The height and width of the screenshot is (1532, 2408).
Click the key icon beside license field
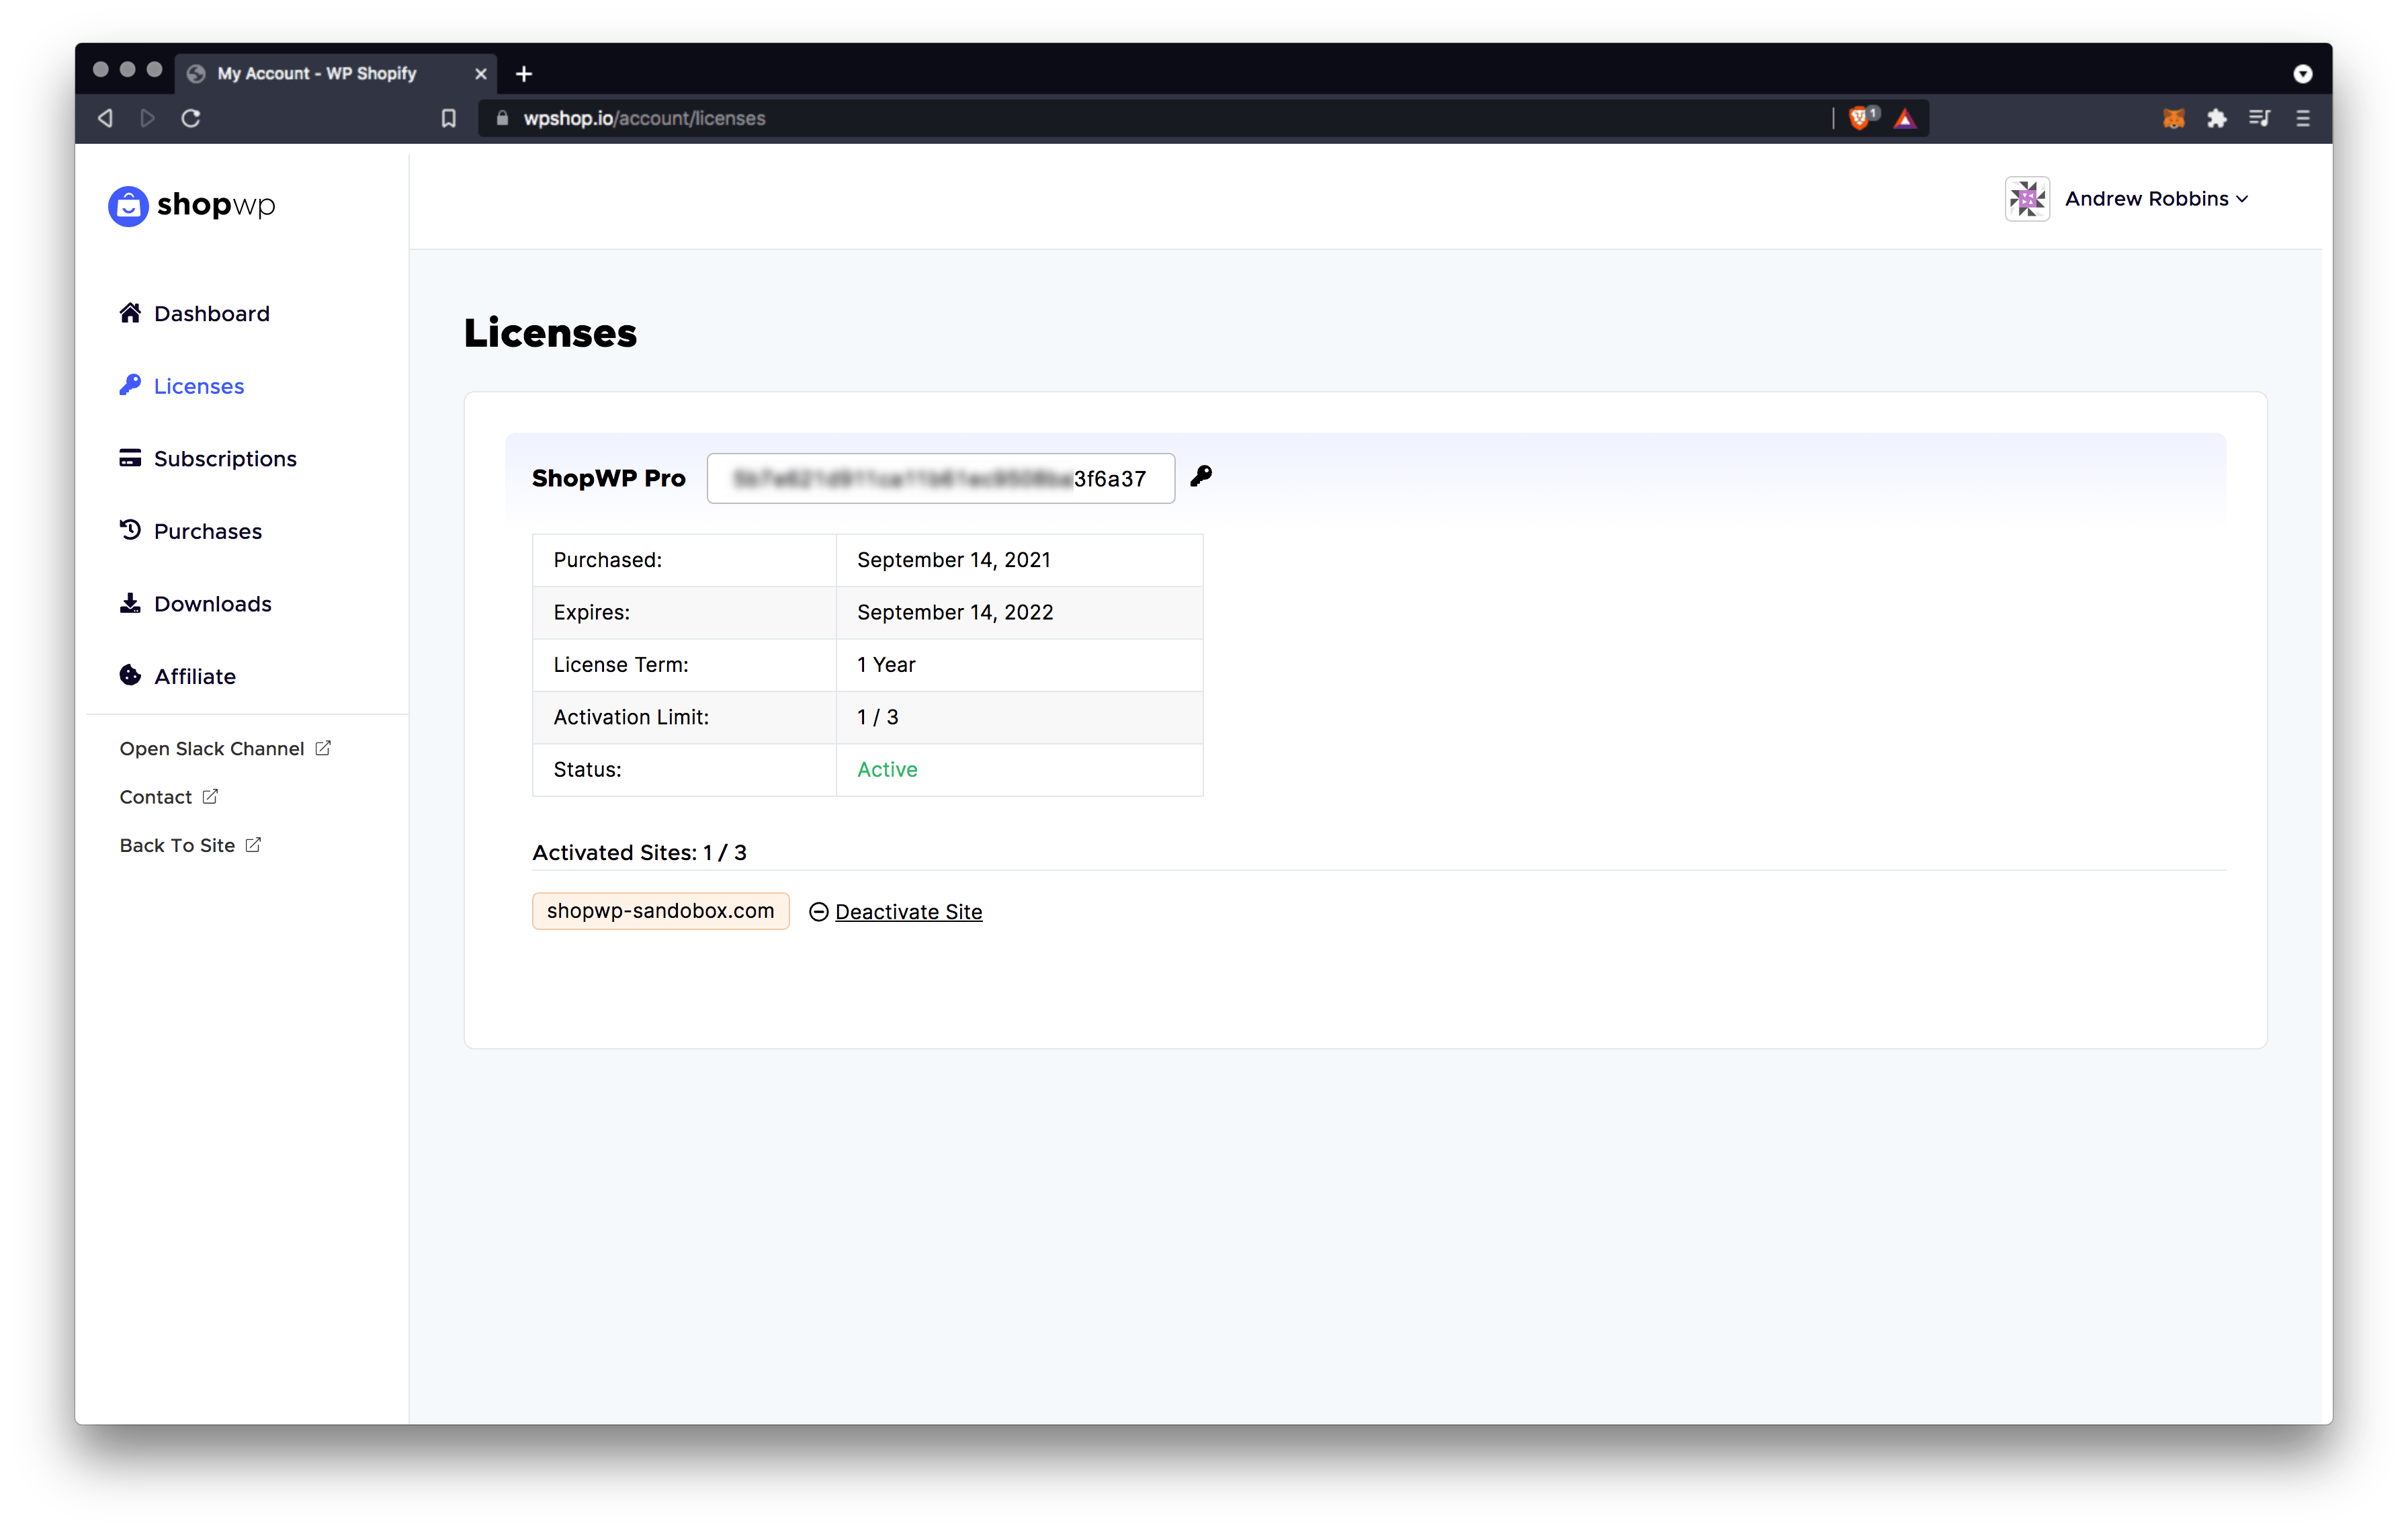(1201, 476)
